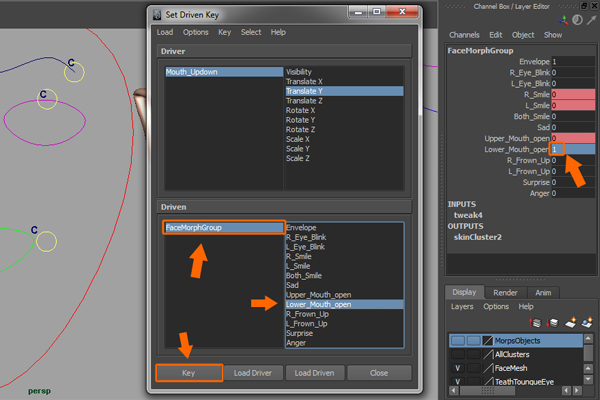The image size is (600, 400).
Task: Open Options menu in Set Driven Key
Action: [196, 32]
